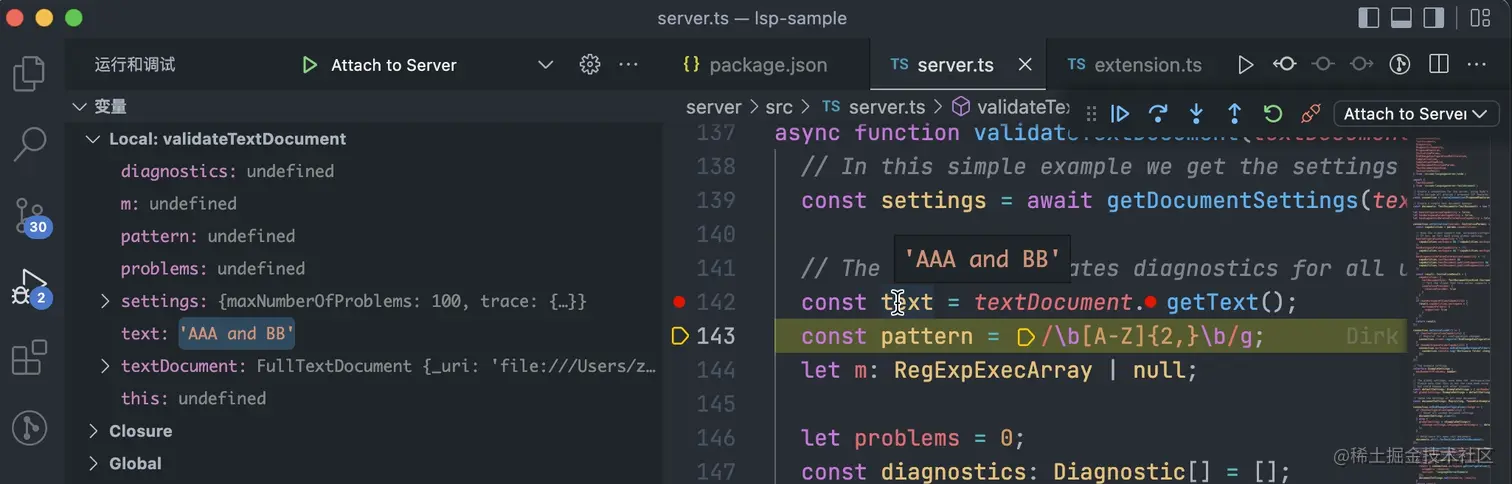Open file changes compare icon in editor title
Viewport: 1512px width, 484px height.
[x=1285, y=64]
